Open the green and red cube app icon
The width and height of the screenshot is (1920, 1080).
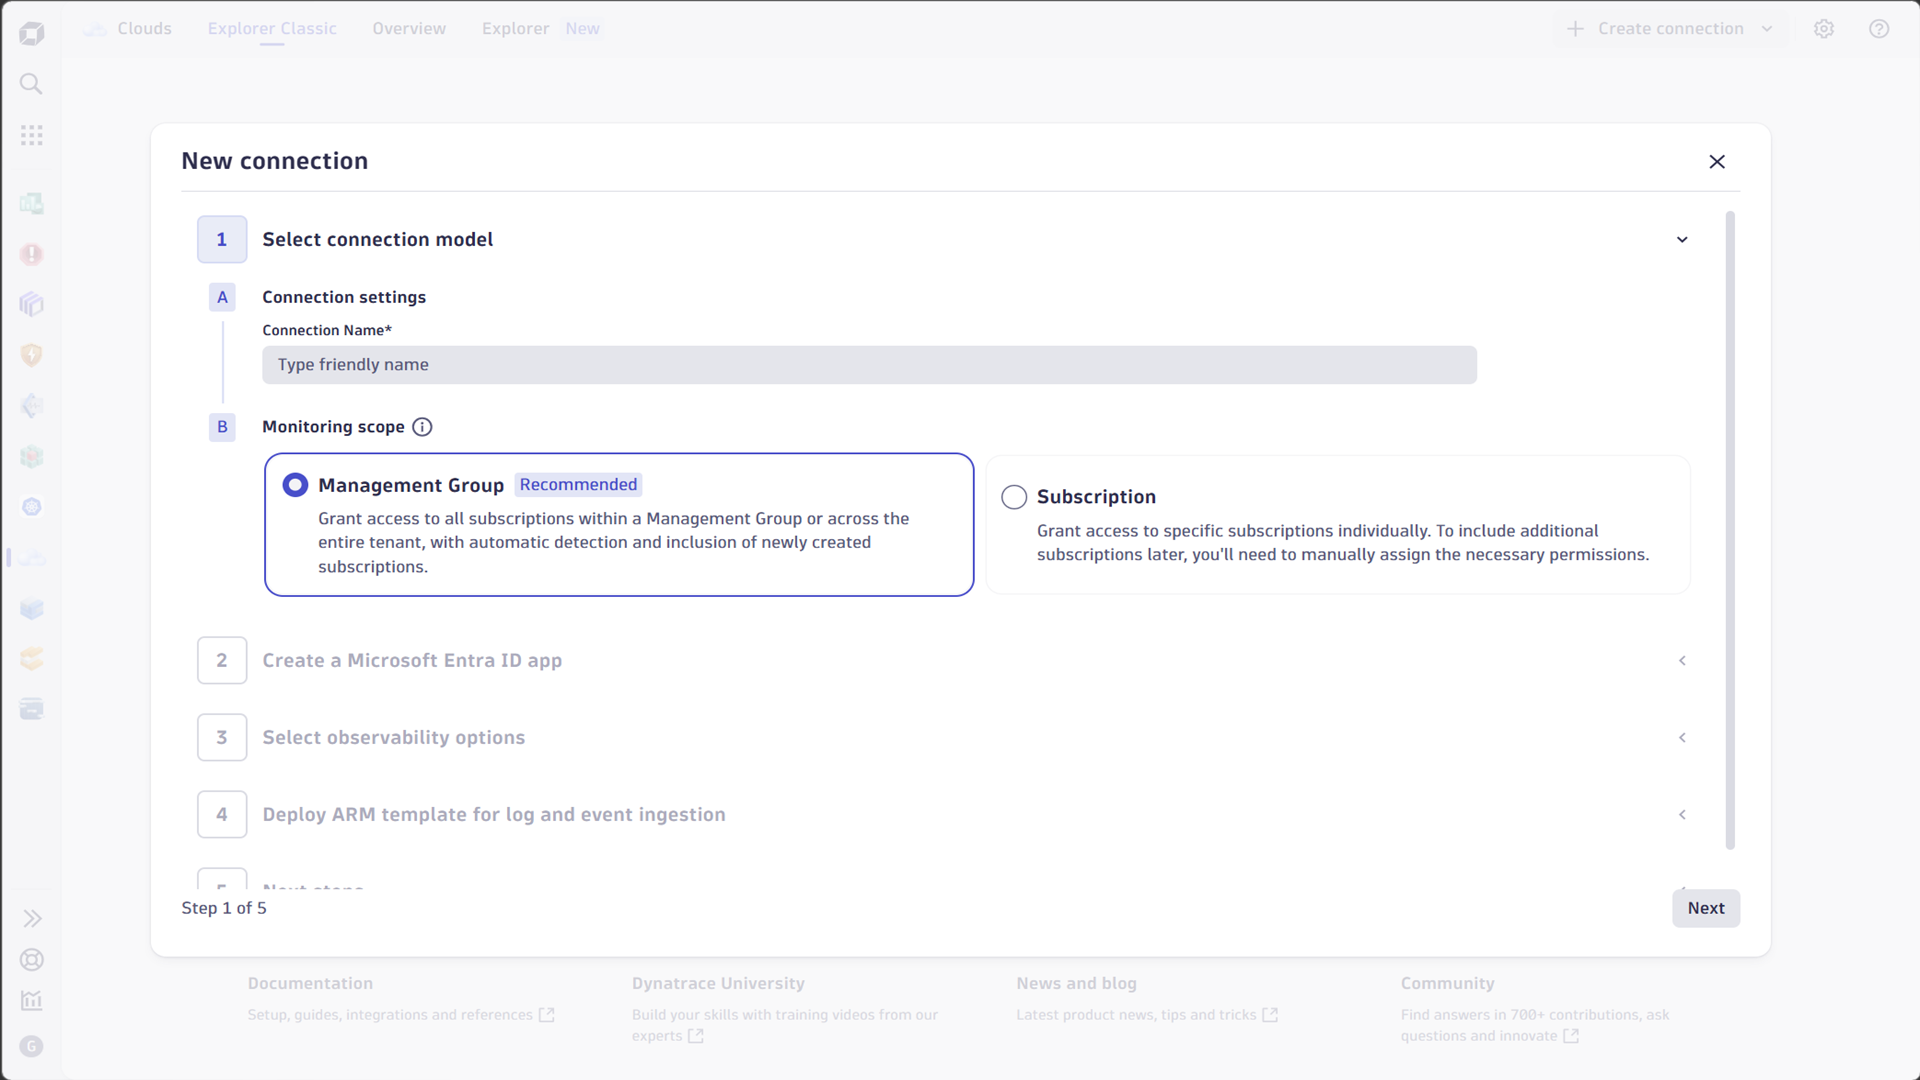(32, 457)
